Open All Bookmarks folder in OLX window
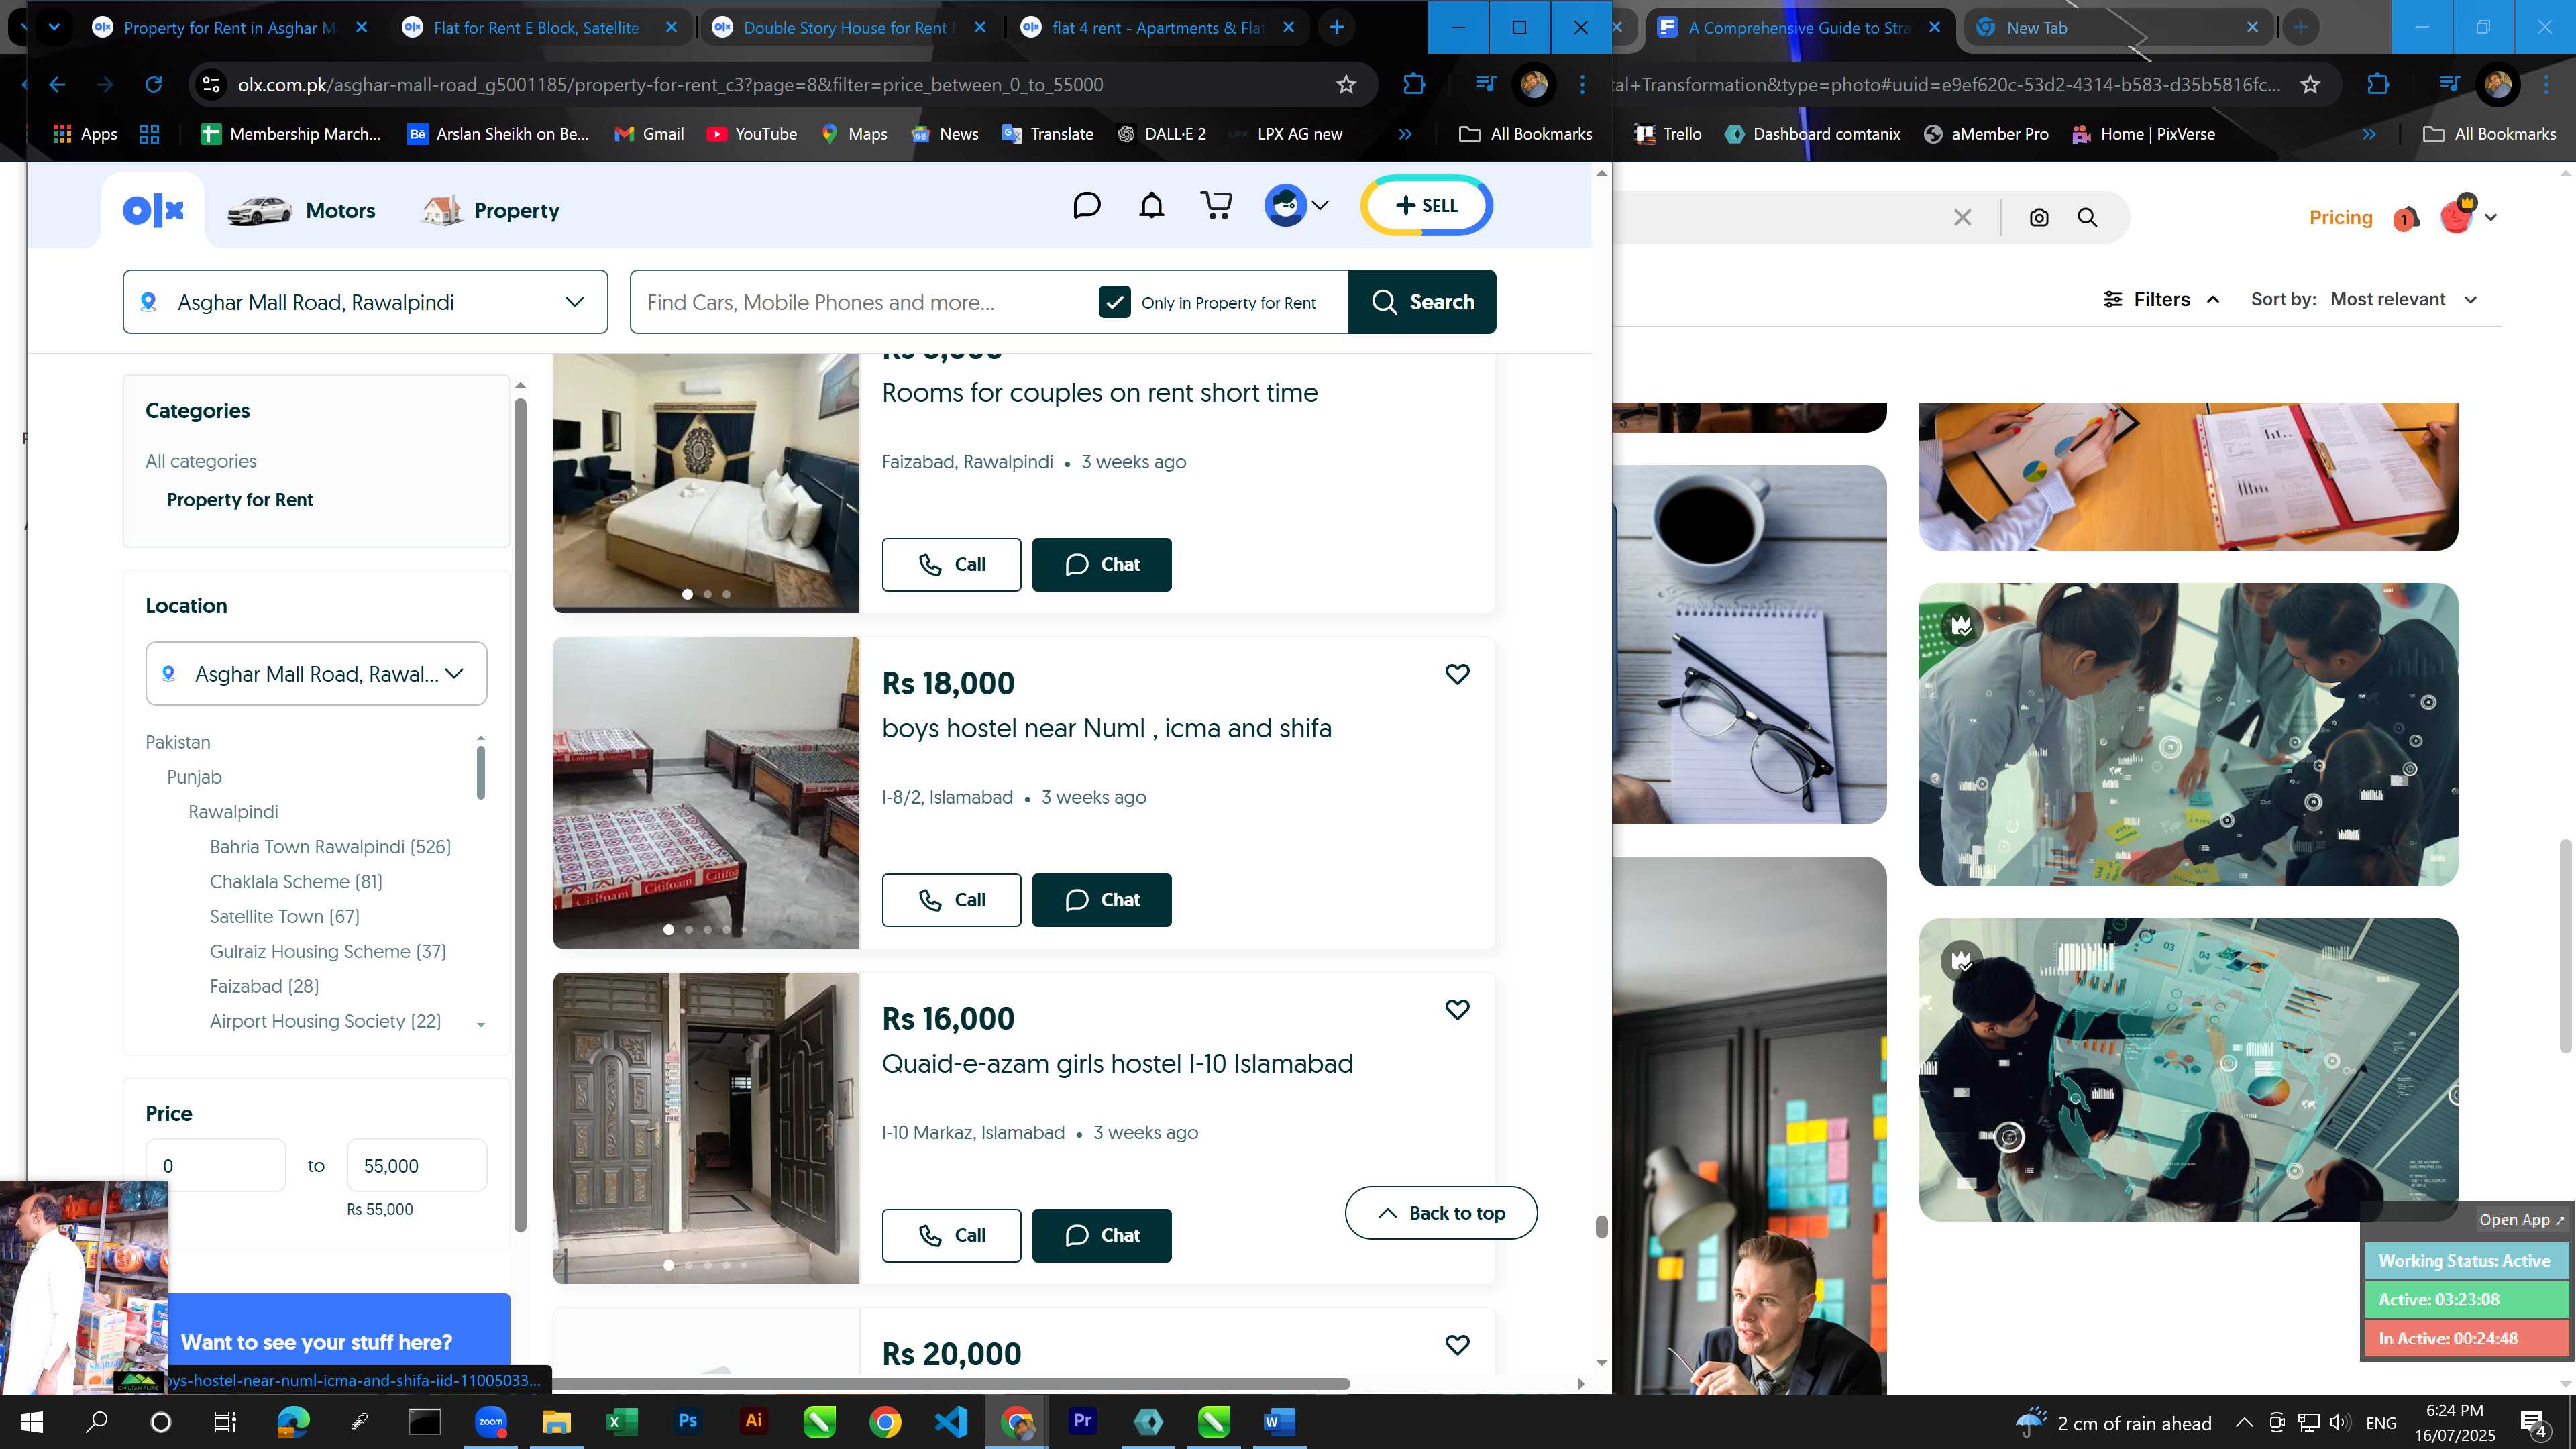Viewport: 2576px width, 1449px height. [1526, 134]
